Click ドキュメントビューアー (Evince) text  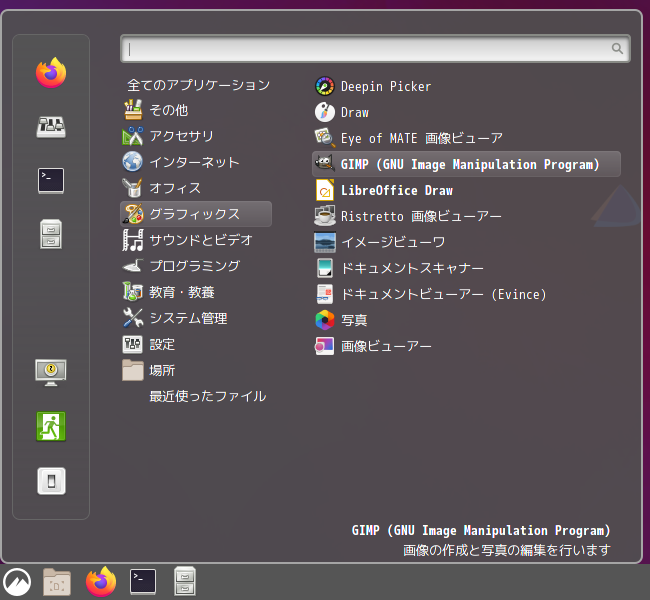coord(444,294)
